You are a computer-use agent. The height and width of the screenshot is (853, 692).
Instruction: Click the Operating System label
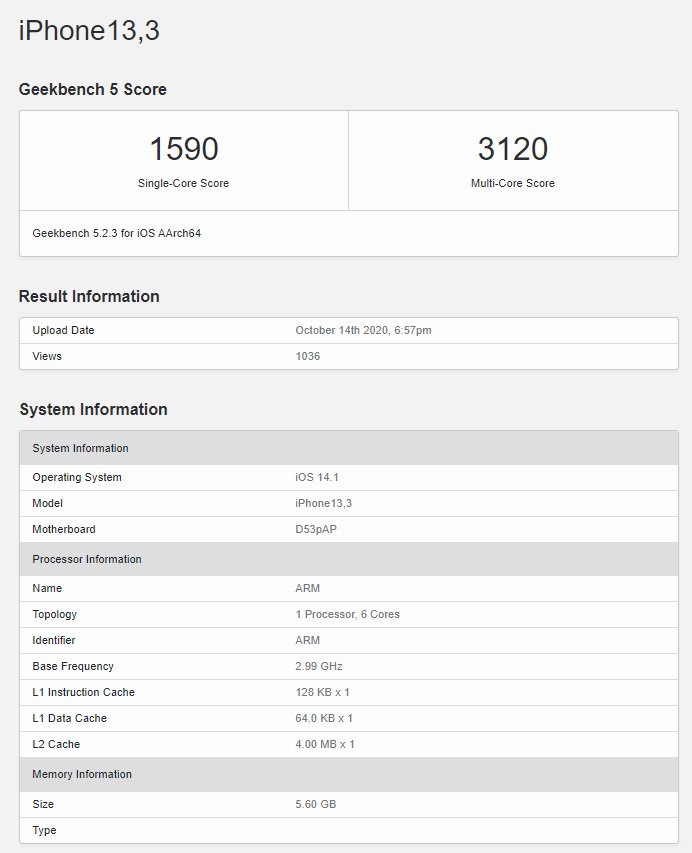point(77,477)
